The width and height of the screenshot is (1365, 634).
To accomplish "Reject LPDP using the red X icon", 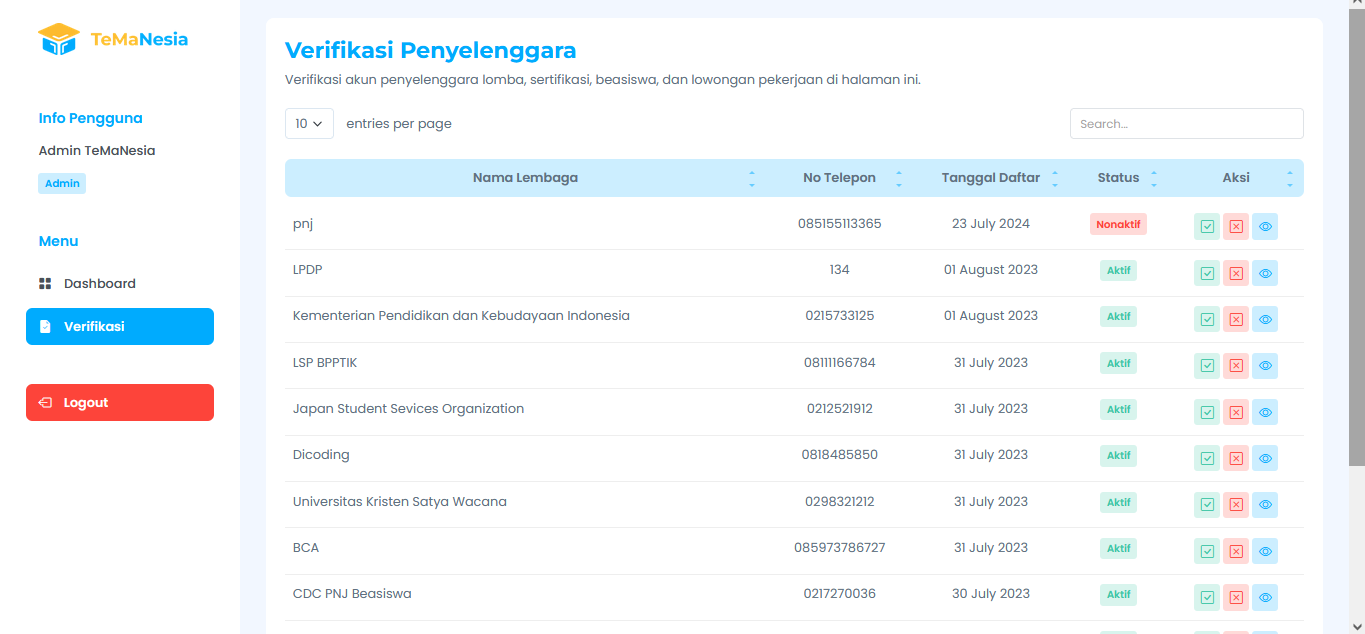I will click(x=1236, y=273).
